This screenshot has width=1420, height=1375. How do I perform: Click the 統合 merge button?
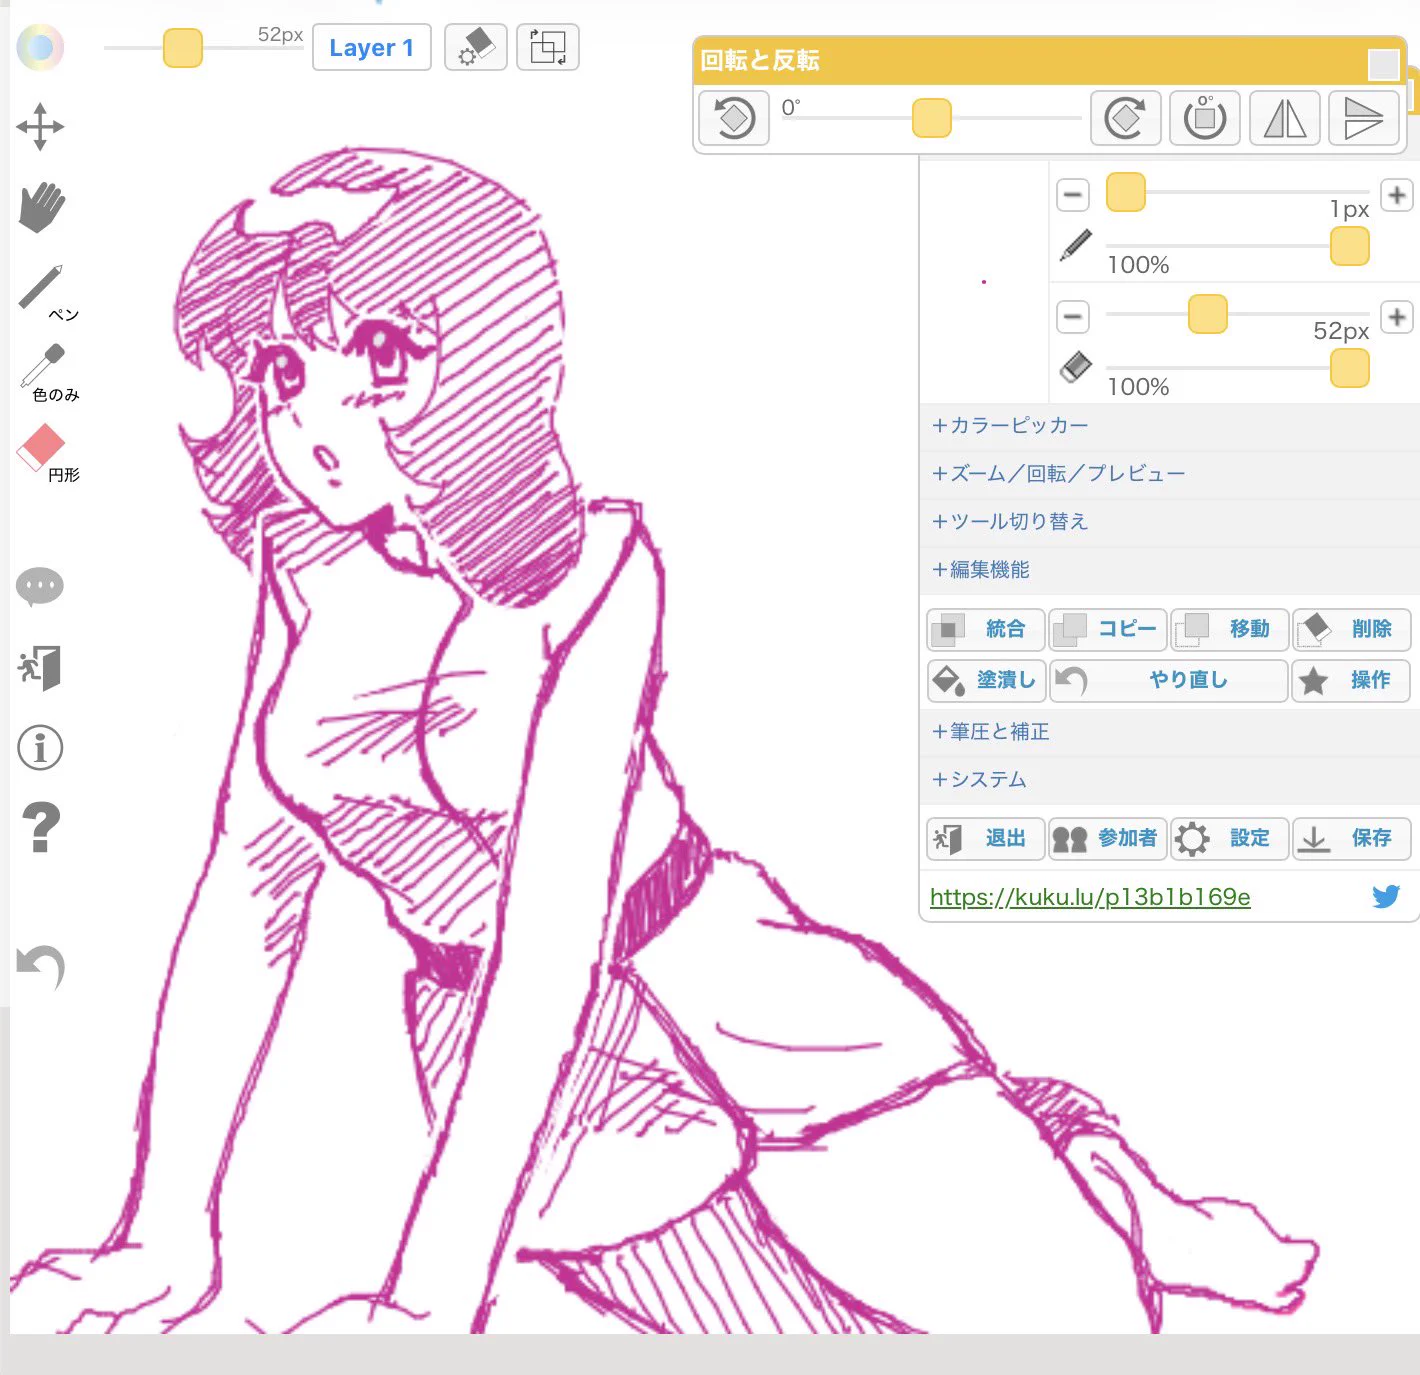986,629
